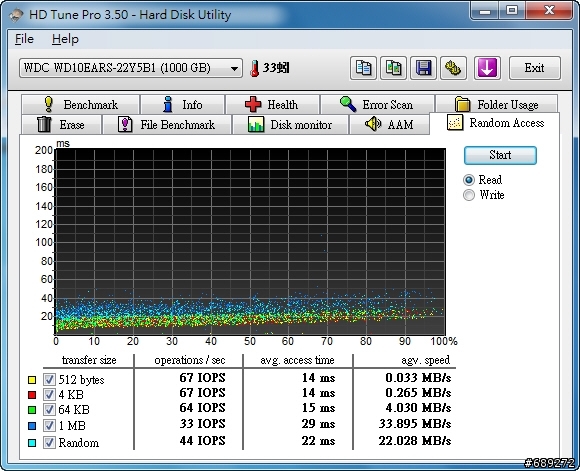The width and height of the screenshot is (580, 471).
Task: Uncheck the 1 MB transfer size
Action: tap(49, 425)
